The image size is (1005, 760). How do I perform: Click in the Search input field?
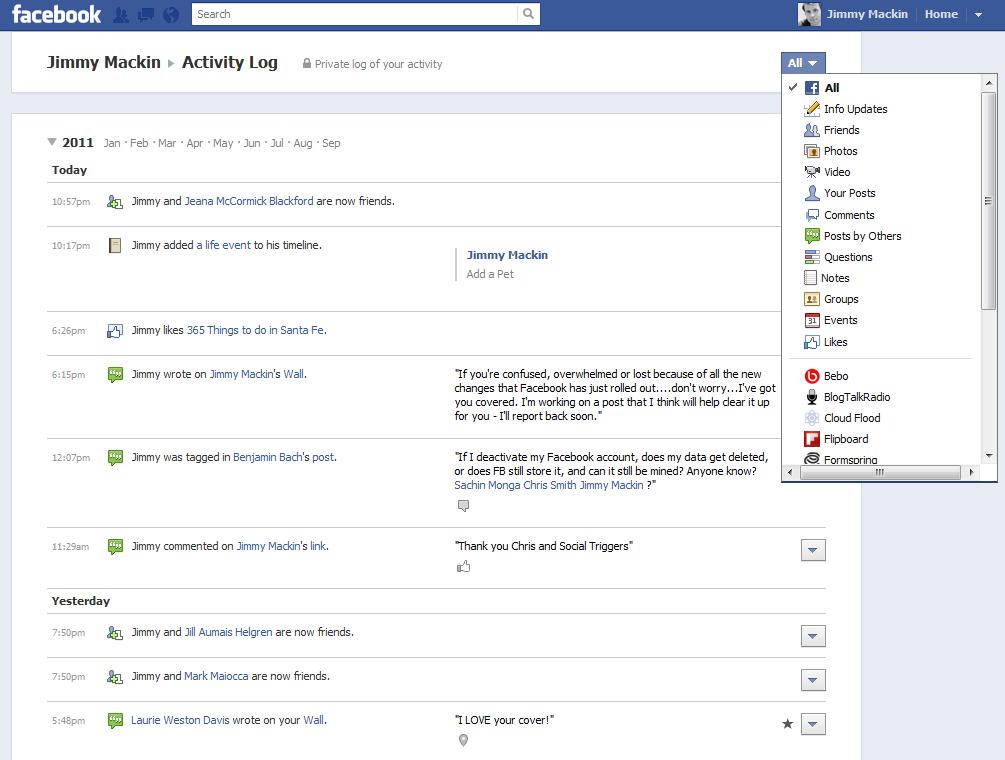coord(354,14)
